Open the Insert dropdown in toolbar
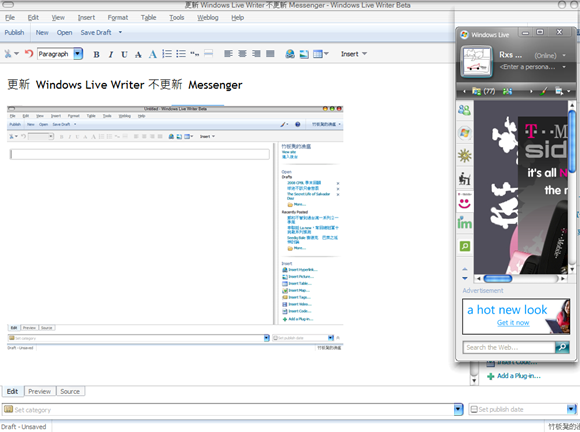 pos(354,54)
